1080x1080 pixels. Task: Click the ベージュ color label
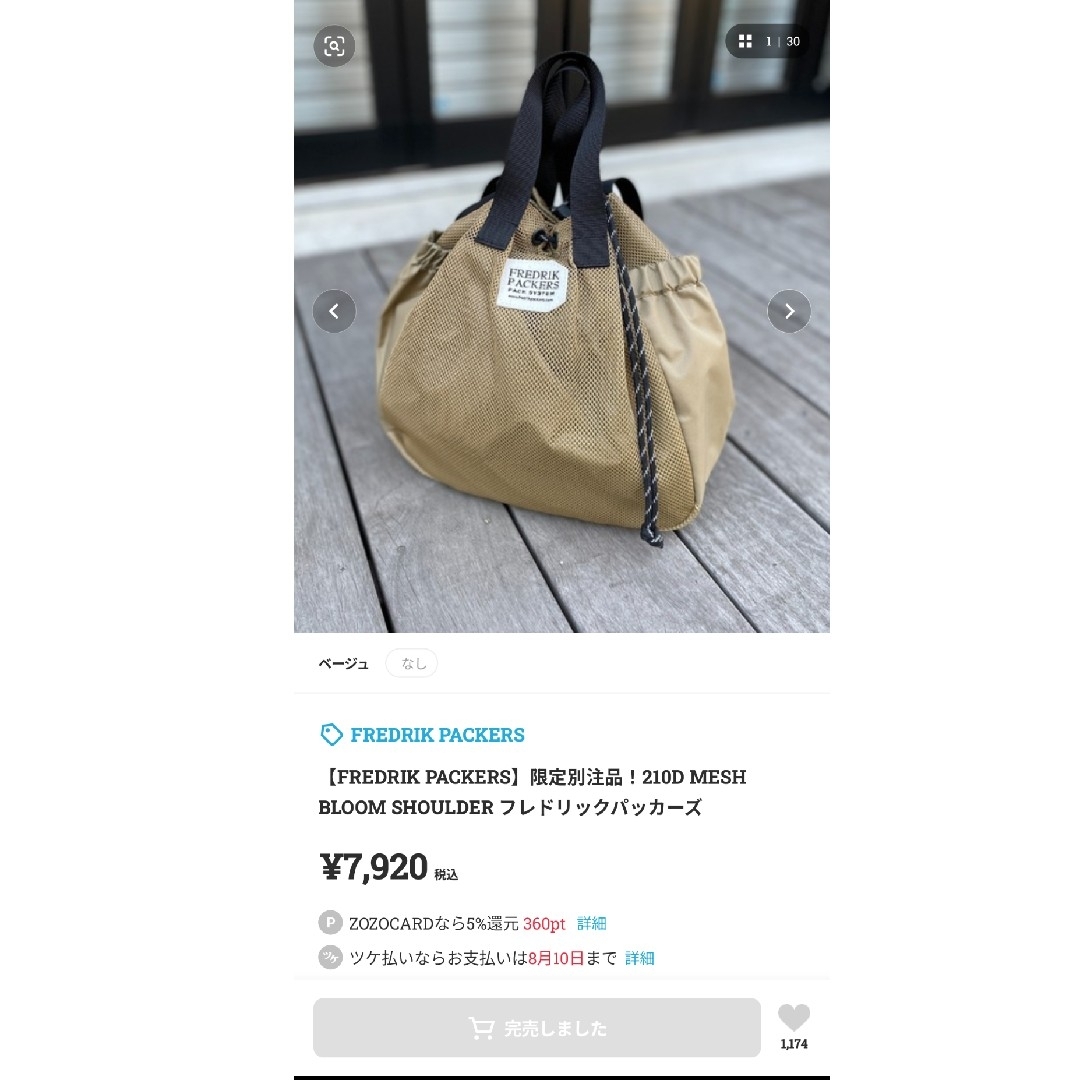[343, 663]
